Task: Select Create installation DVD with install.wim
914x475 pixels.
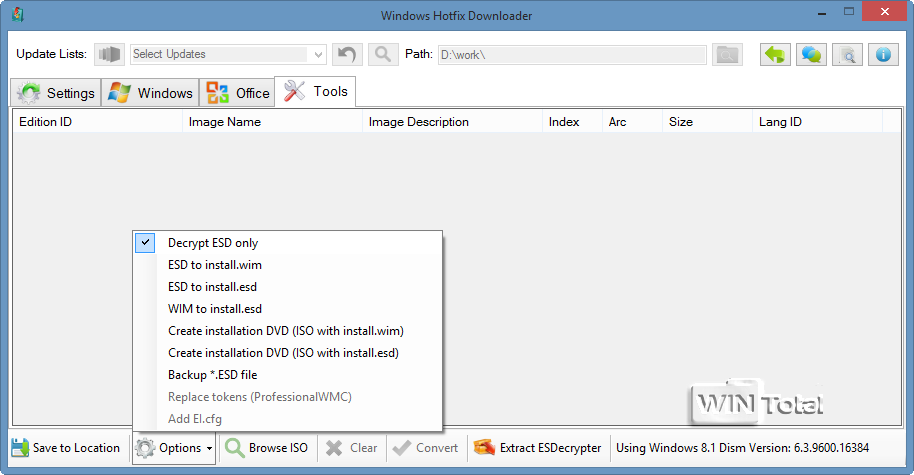Action: tap(285, 331)
